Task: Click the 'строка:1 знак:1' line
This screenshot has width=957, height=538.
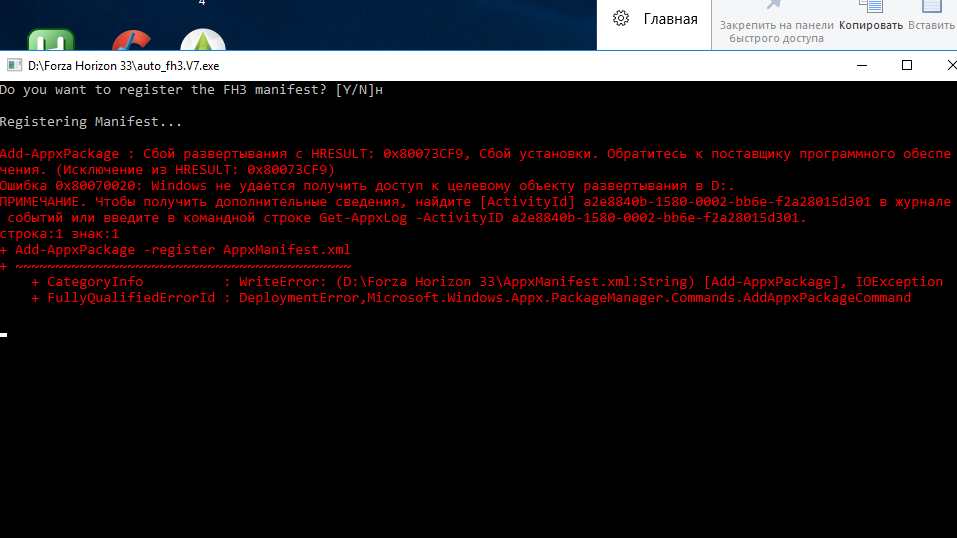Action: tap(60, 234)
